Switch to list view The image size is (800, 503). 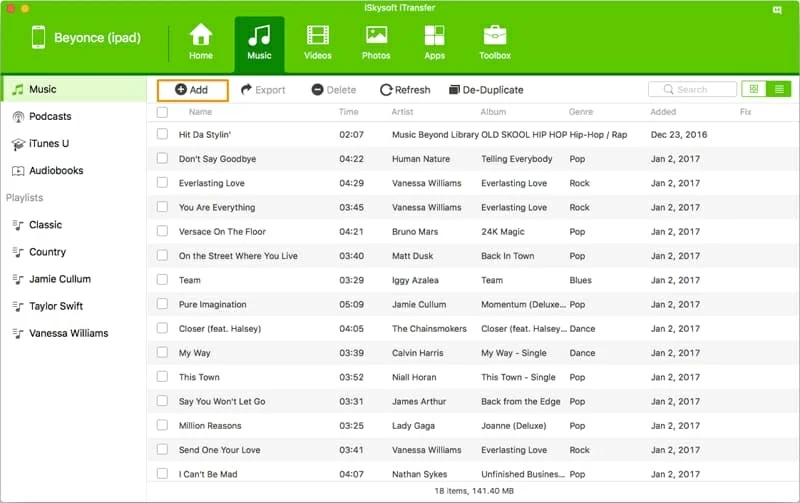(779, 89)
